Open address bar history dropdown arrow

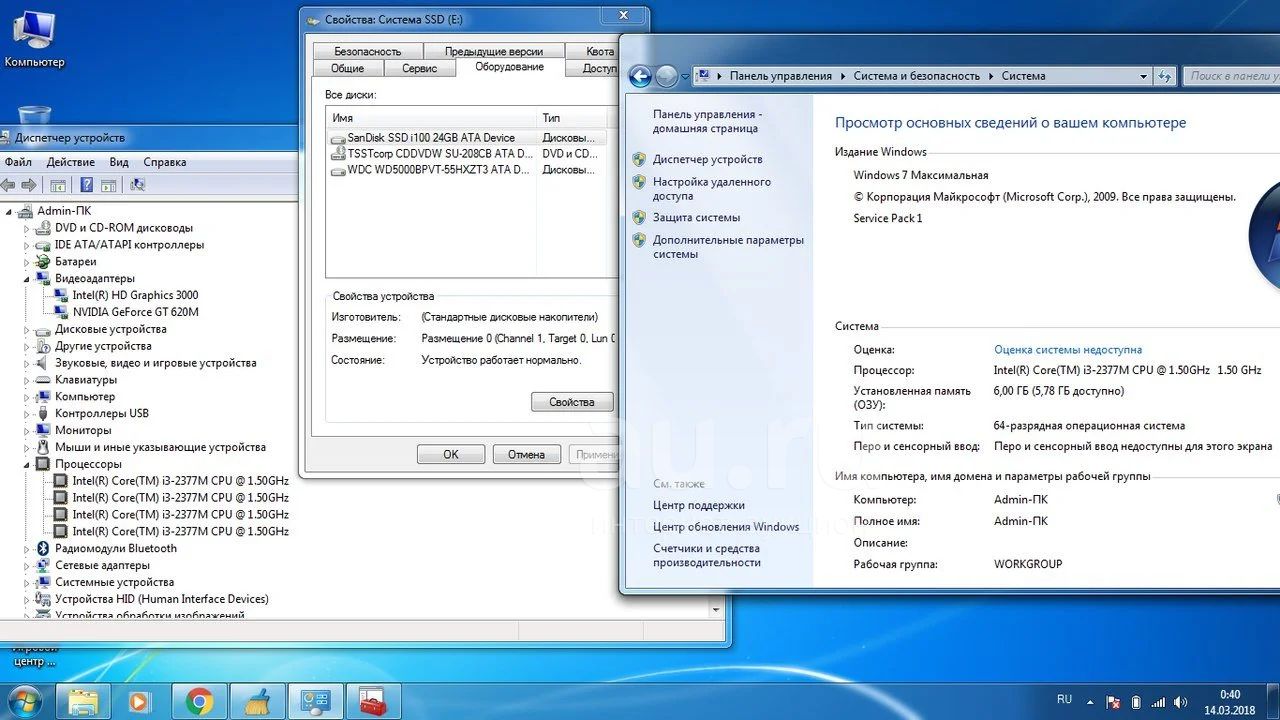pyautogui.click(x=1144, y=76)
